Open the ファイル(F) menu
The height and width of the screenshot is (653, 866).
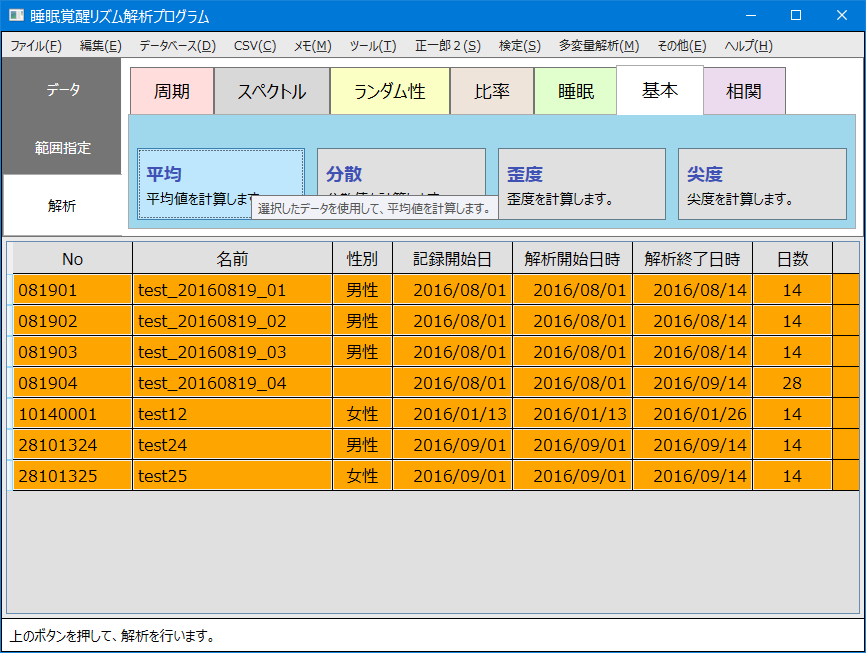36,46
